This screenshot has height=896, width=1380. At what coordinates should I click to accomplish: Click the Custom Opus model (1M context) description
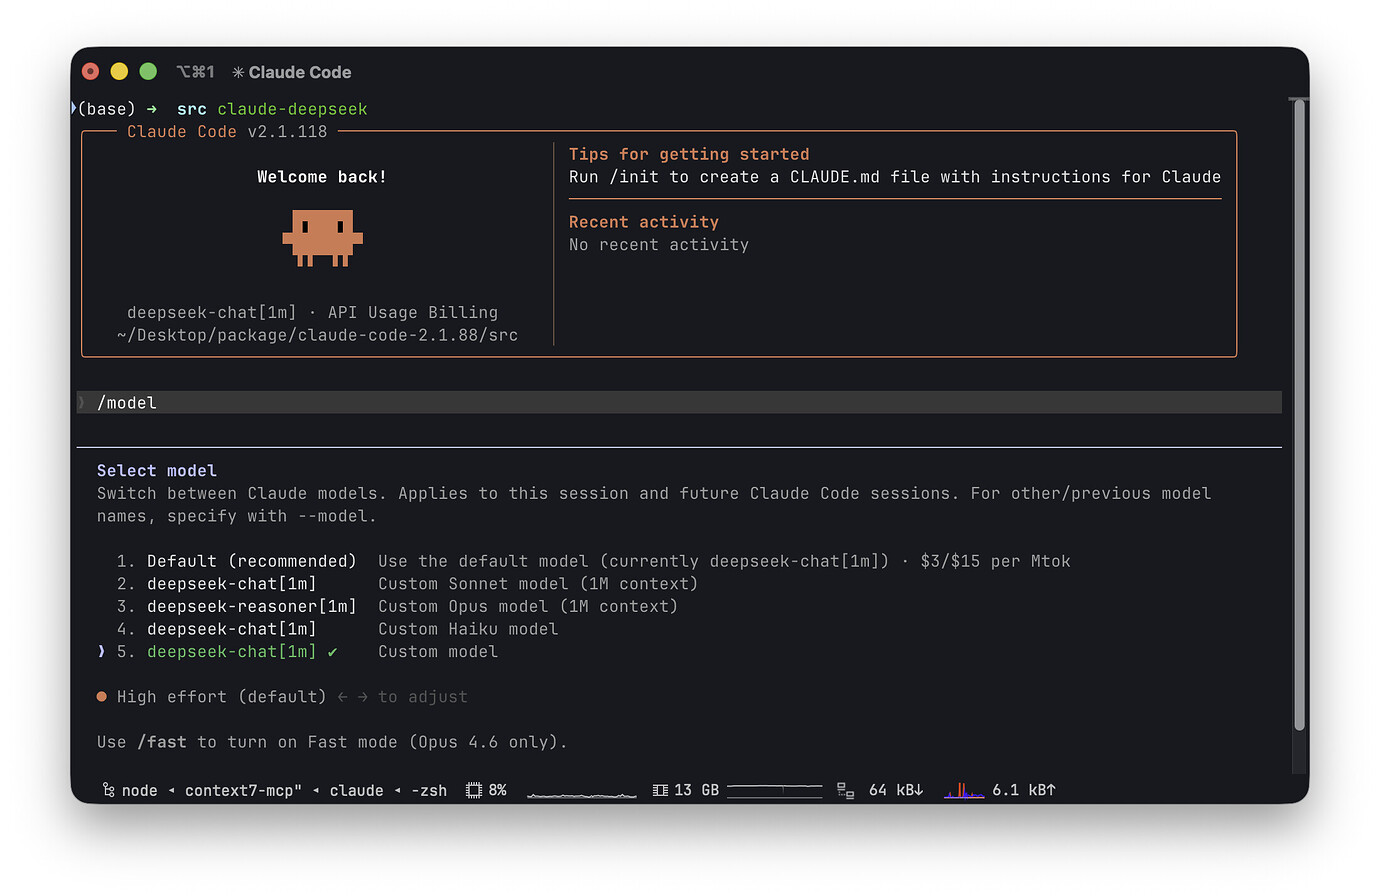(528, 606)
